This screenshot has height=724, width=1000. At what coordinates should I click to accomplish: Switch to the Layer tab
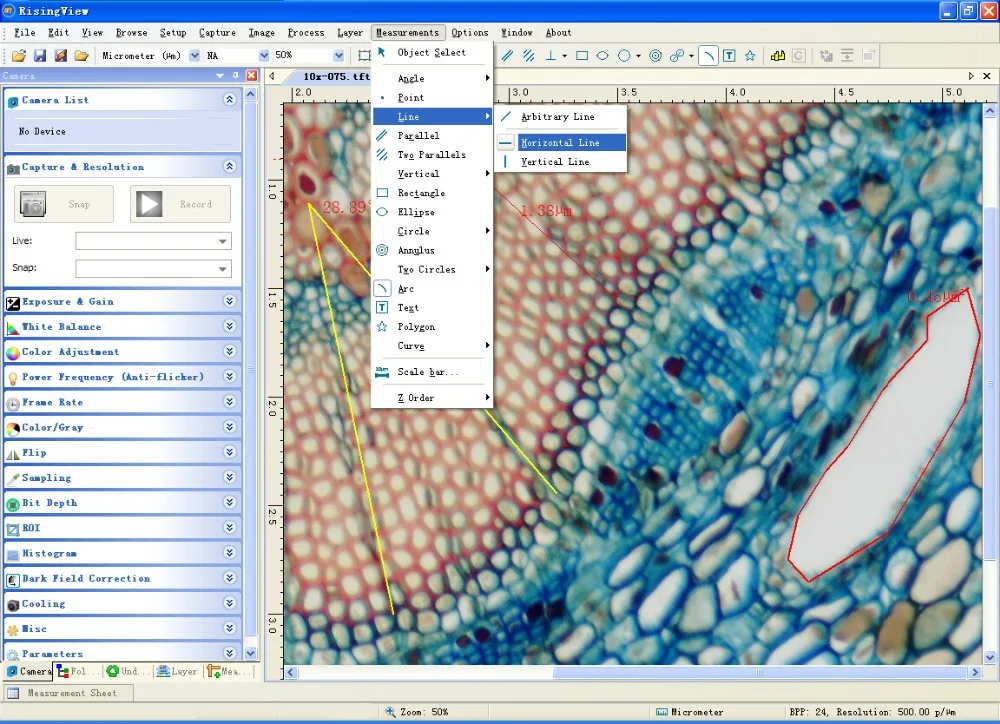[178, 671]
